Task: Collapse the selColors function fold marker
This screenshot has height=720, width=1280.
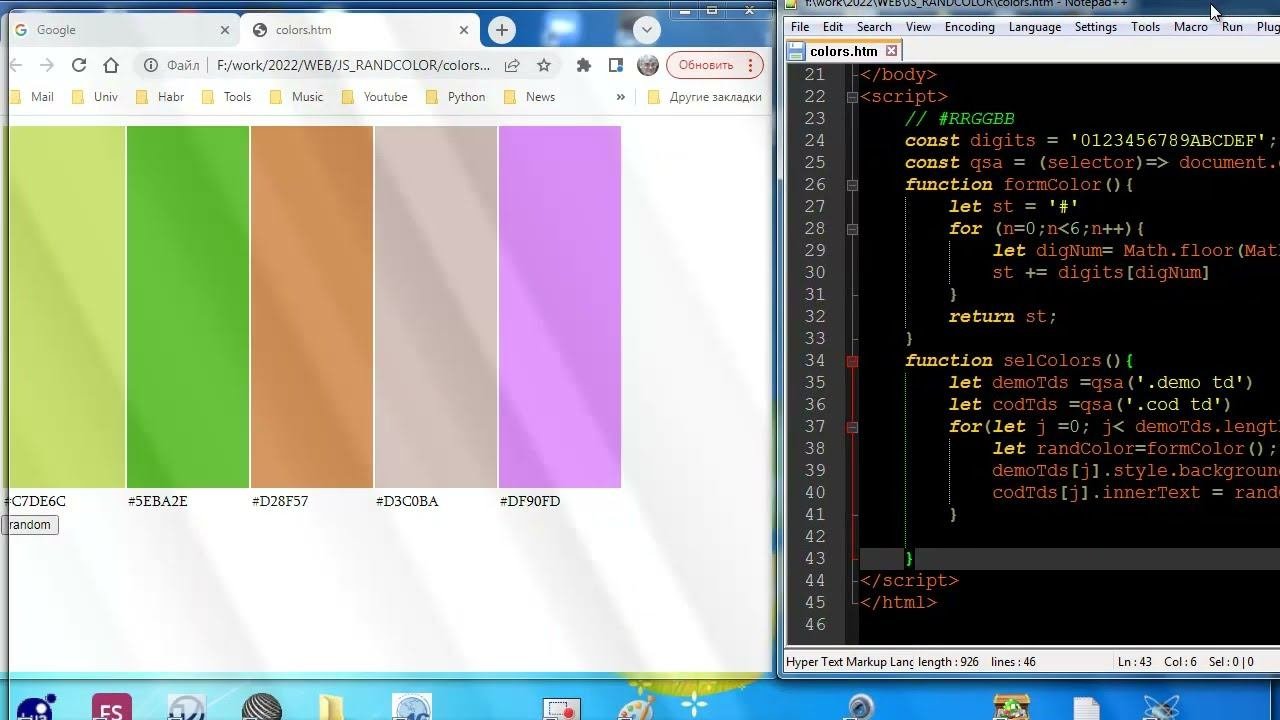Action: [x=852, y=361]
